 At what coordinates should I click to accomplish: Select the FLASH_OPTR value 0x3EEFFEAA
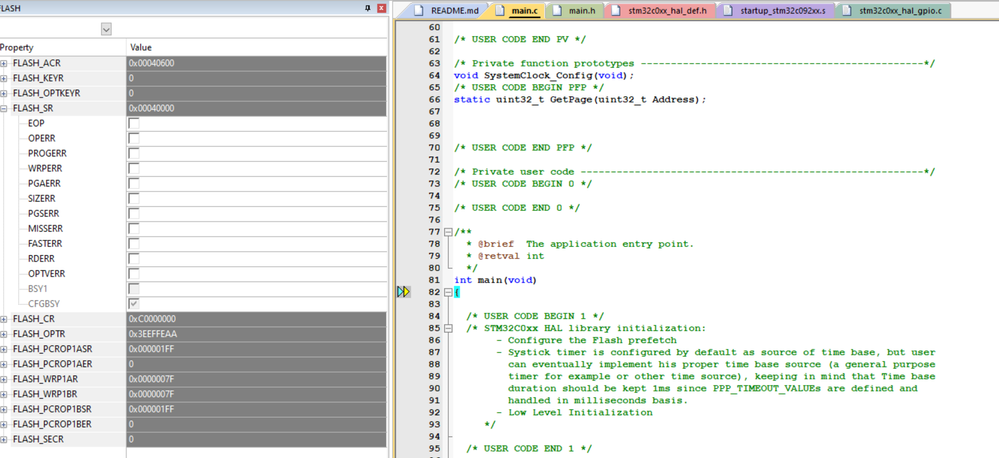click(x=256, y=334)
